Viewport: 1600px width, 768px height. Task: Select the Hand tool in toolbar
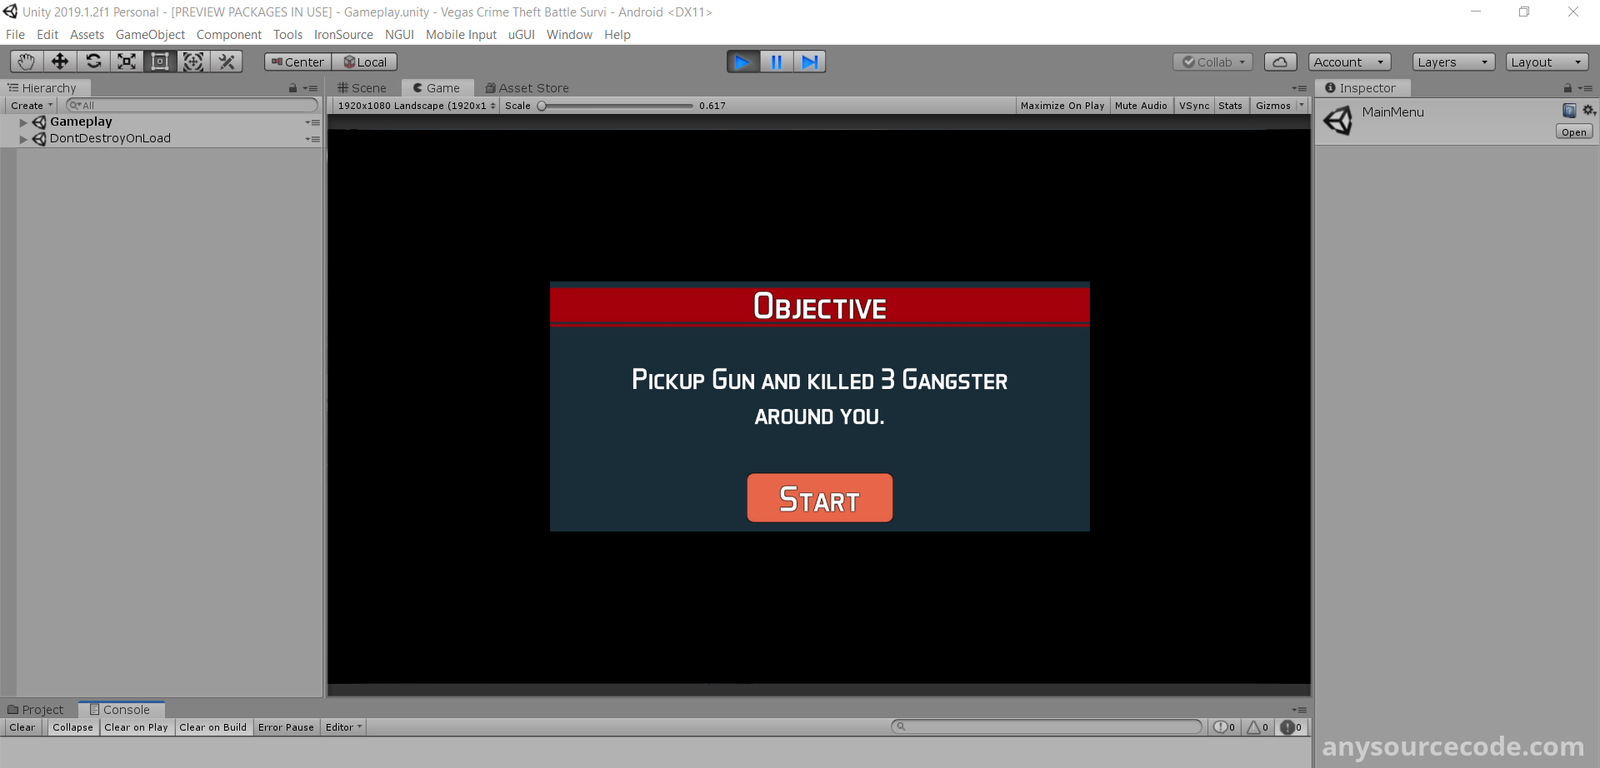[26, 62]
